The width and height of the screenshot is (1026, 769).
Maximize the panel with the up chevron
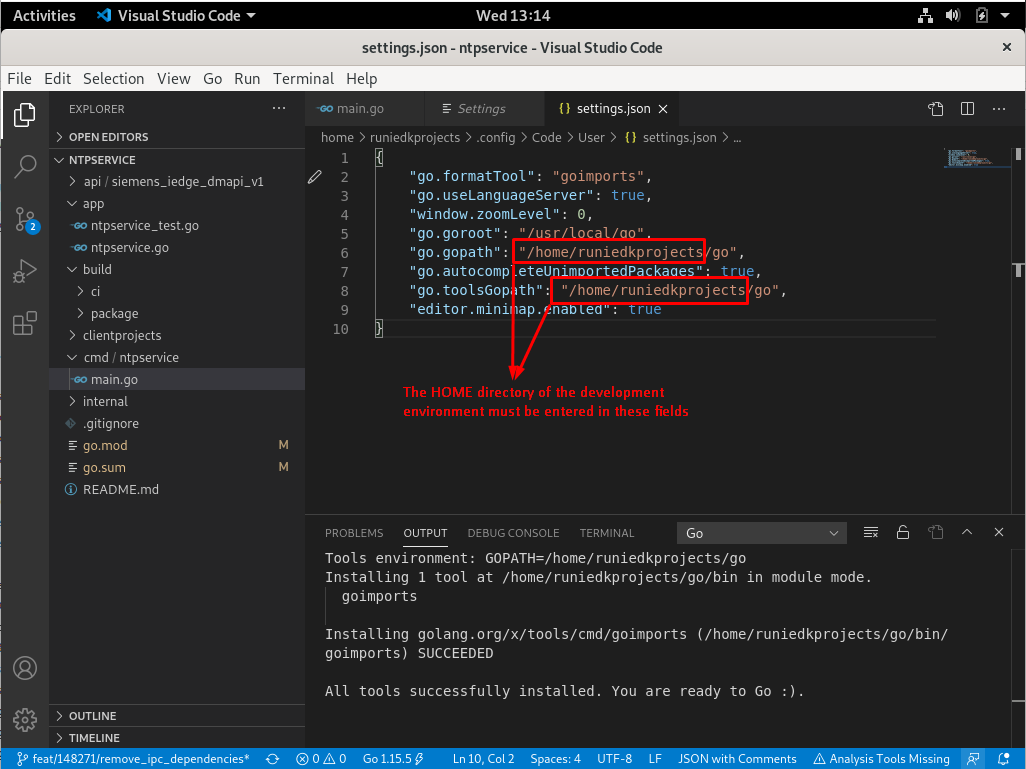coord(967,533)
